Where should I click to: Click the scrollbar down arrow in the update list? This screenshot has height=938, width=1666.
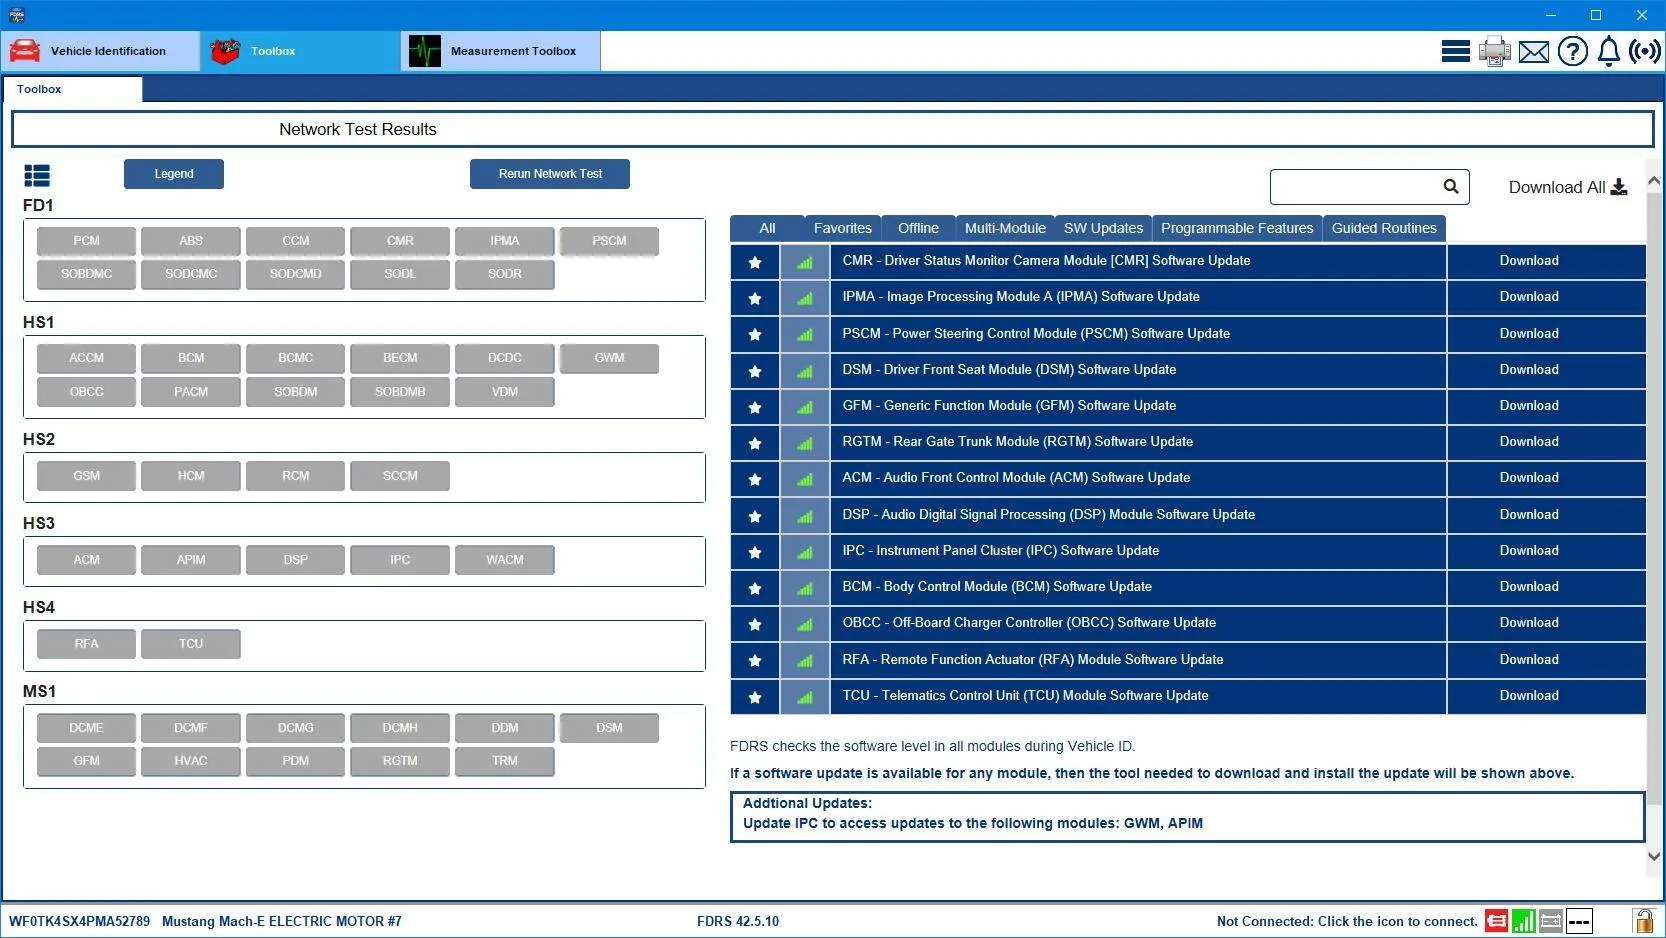(1654, 856)
